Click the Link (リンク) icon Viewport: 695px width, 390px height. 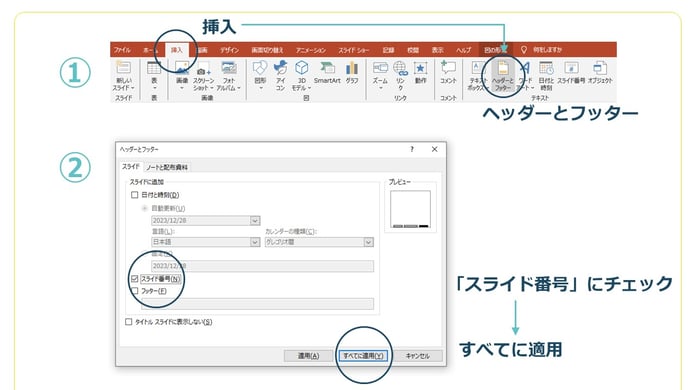400,68
